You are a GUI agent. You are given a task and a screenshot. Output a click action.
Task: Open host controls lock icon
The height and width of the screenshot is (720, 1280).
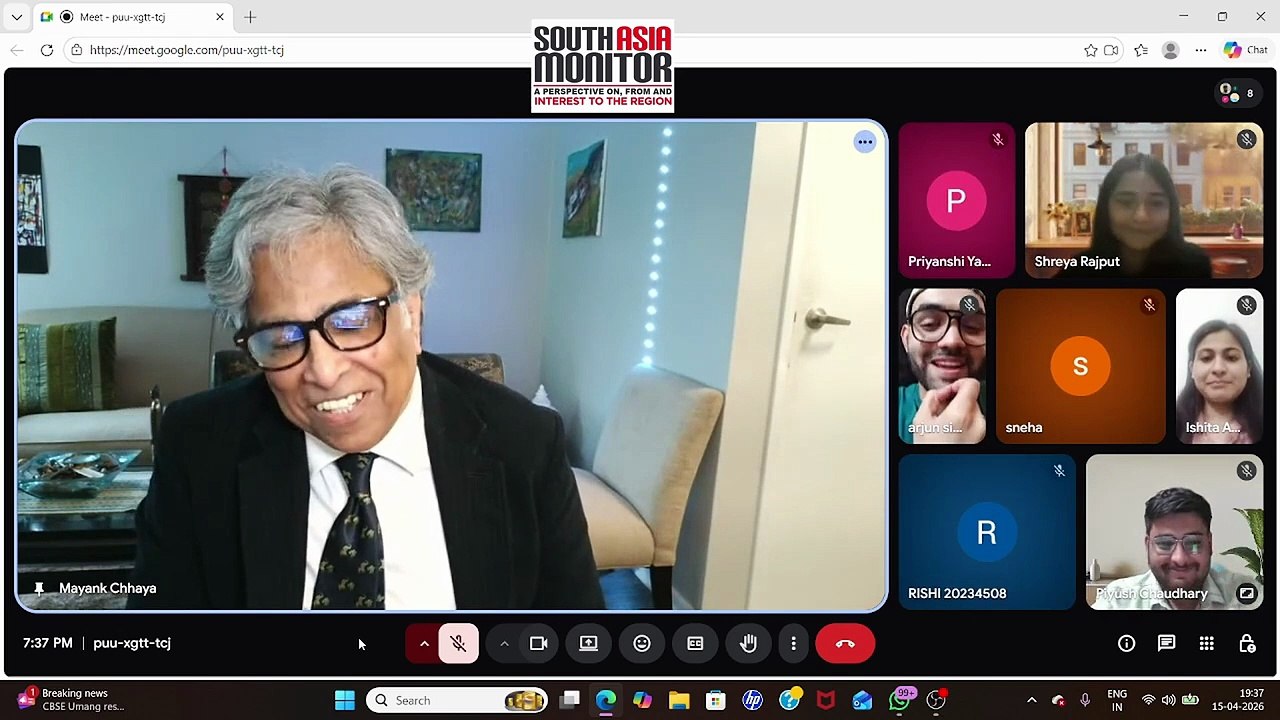[x=1247, y=644]
